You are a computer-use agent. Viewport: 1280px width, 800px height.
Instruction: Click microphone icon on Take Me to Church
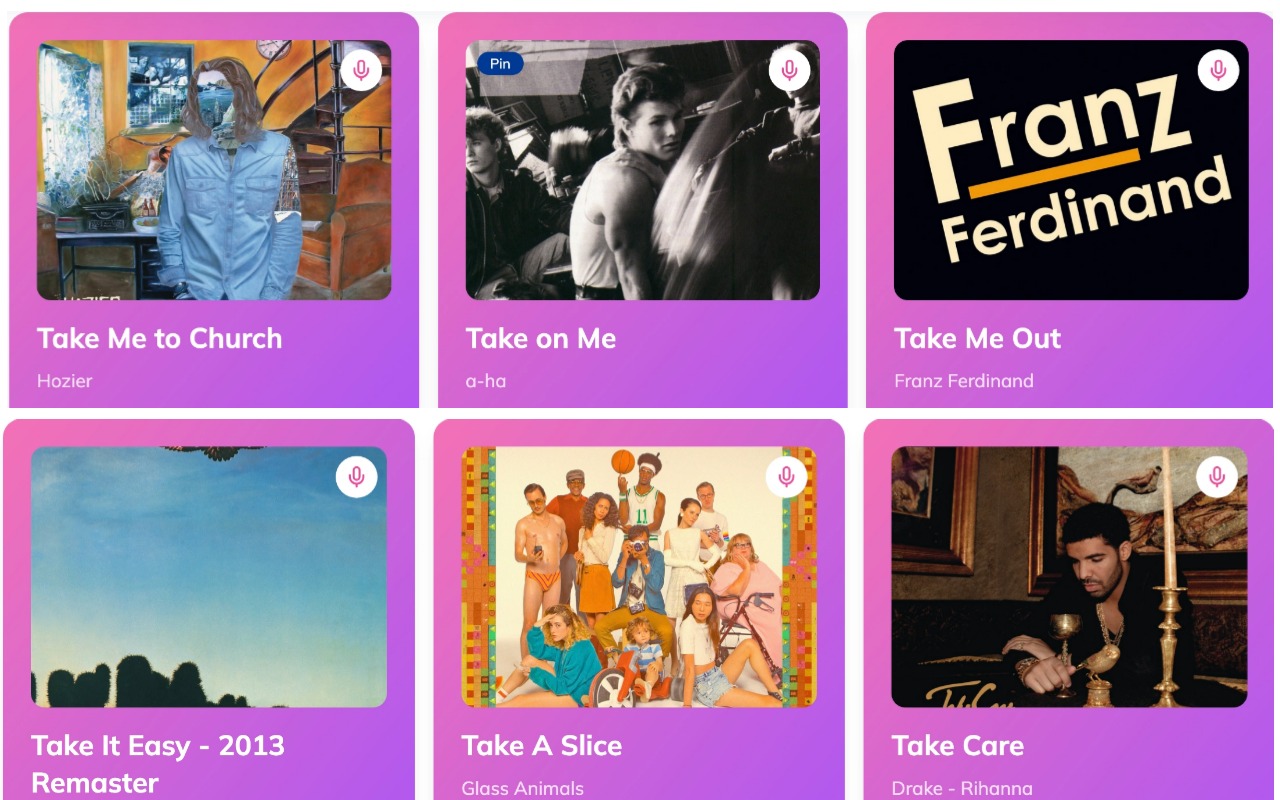click(x=361, y=70)
